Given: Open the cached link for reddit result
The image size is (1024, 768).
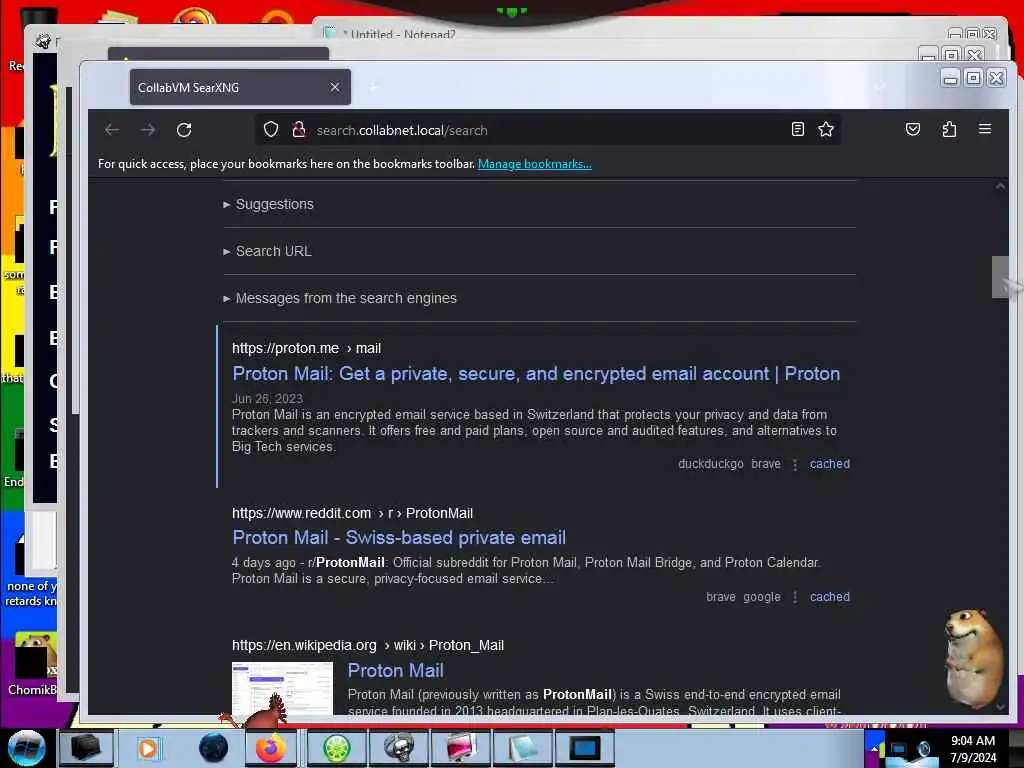Looking at the screenshot, I should point(829,597).
